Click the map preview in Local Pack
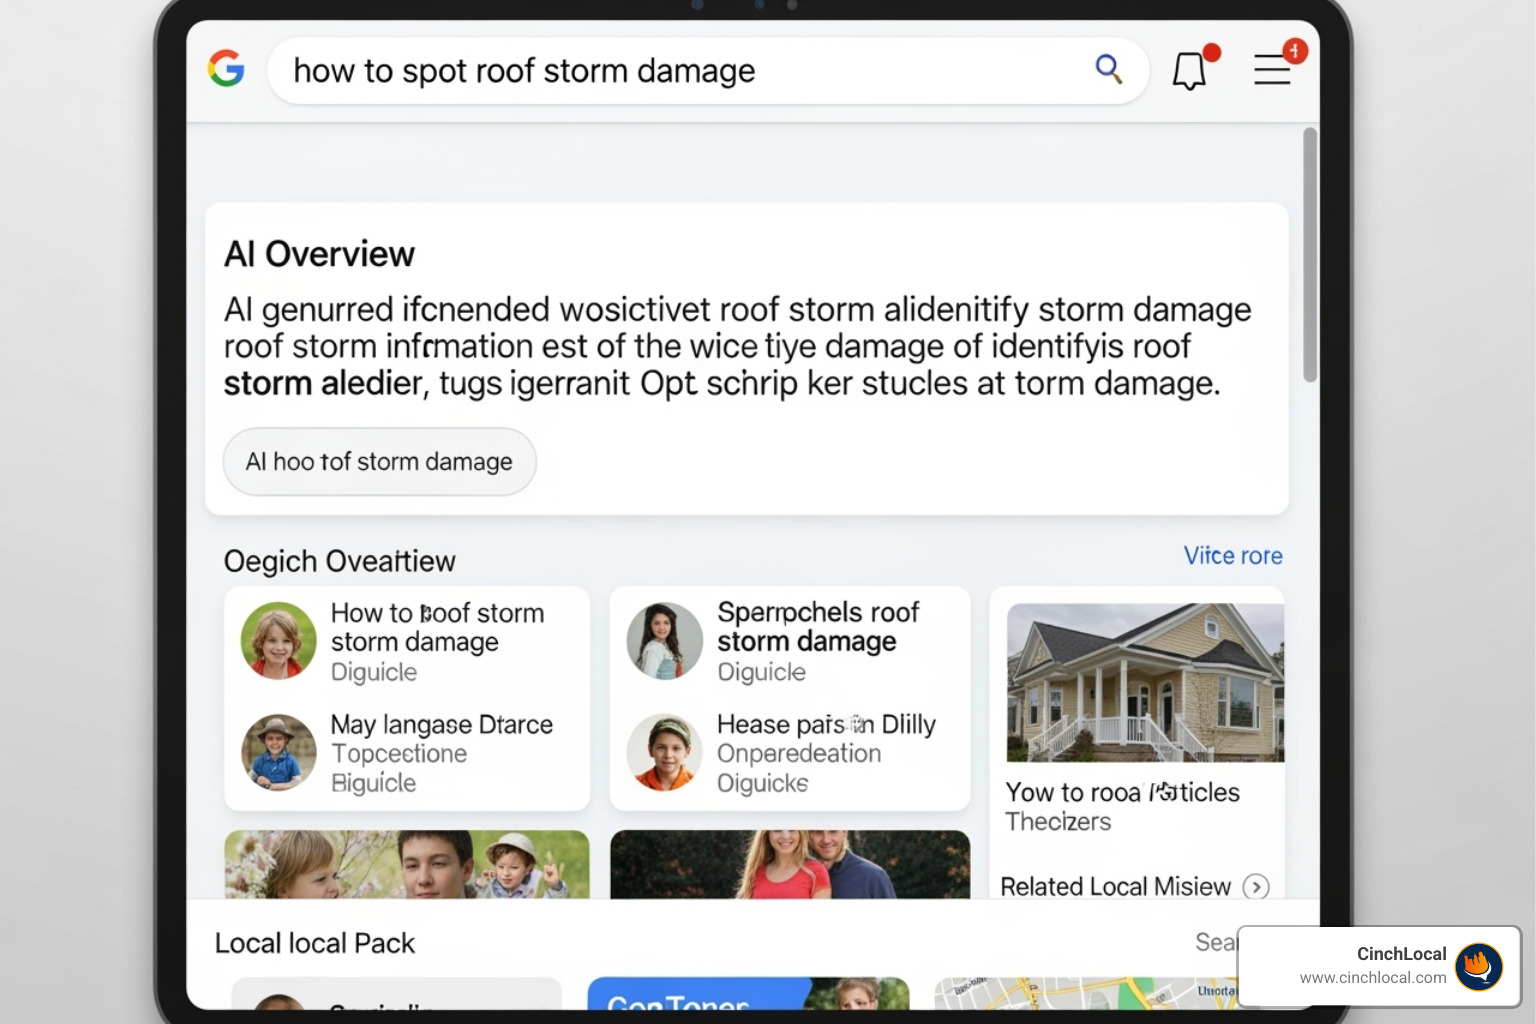This screenshot has width=1536, height=1024. [x=1080, y=993]
